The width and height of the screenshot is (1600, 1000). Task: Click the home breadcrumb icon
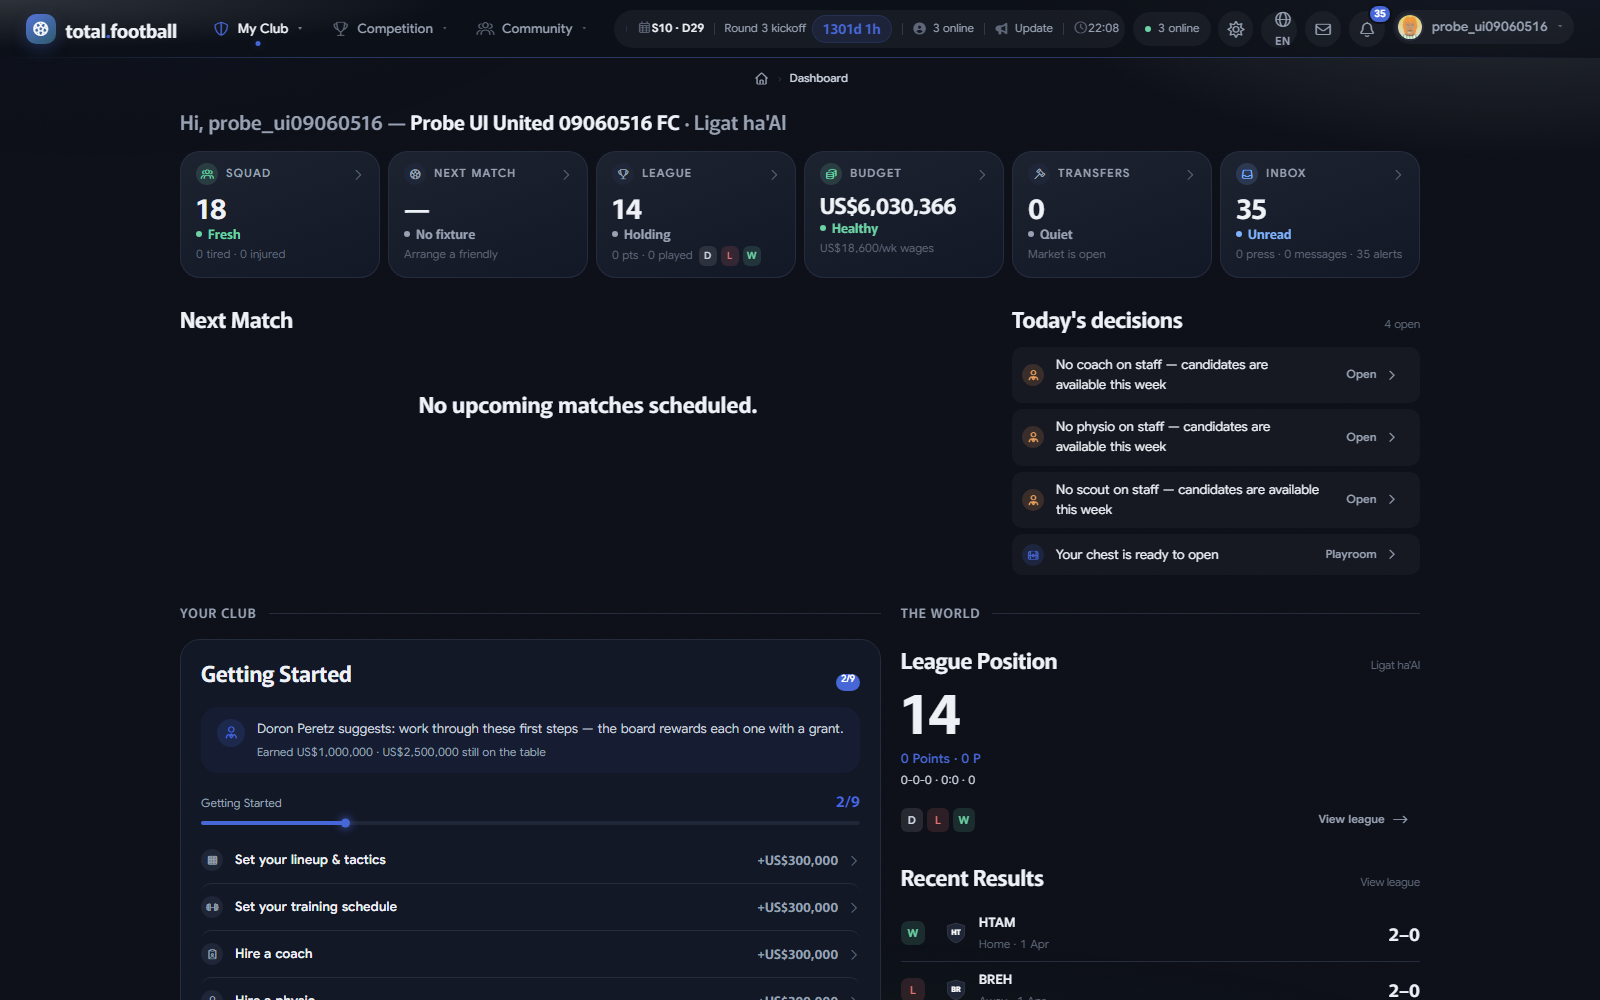pos(761,78)
